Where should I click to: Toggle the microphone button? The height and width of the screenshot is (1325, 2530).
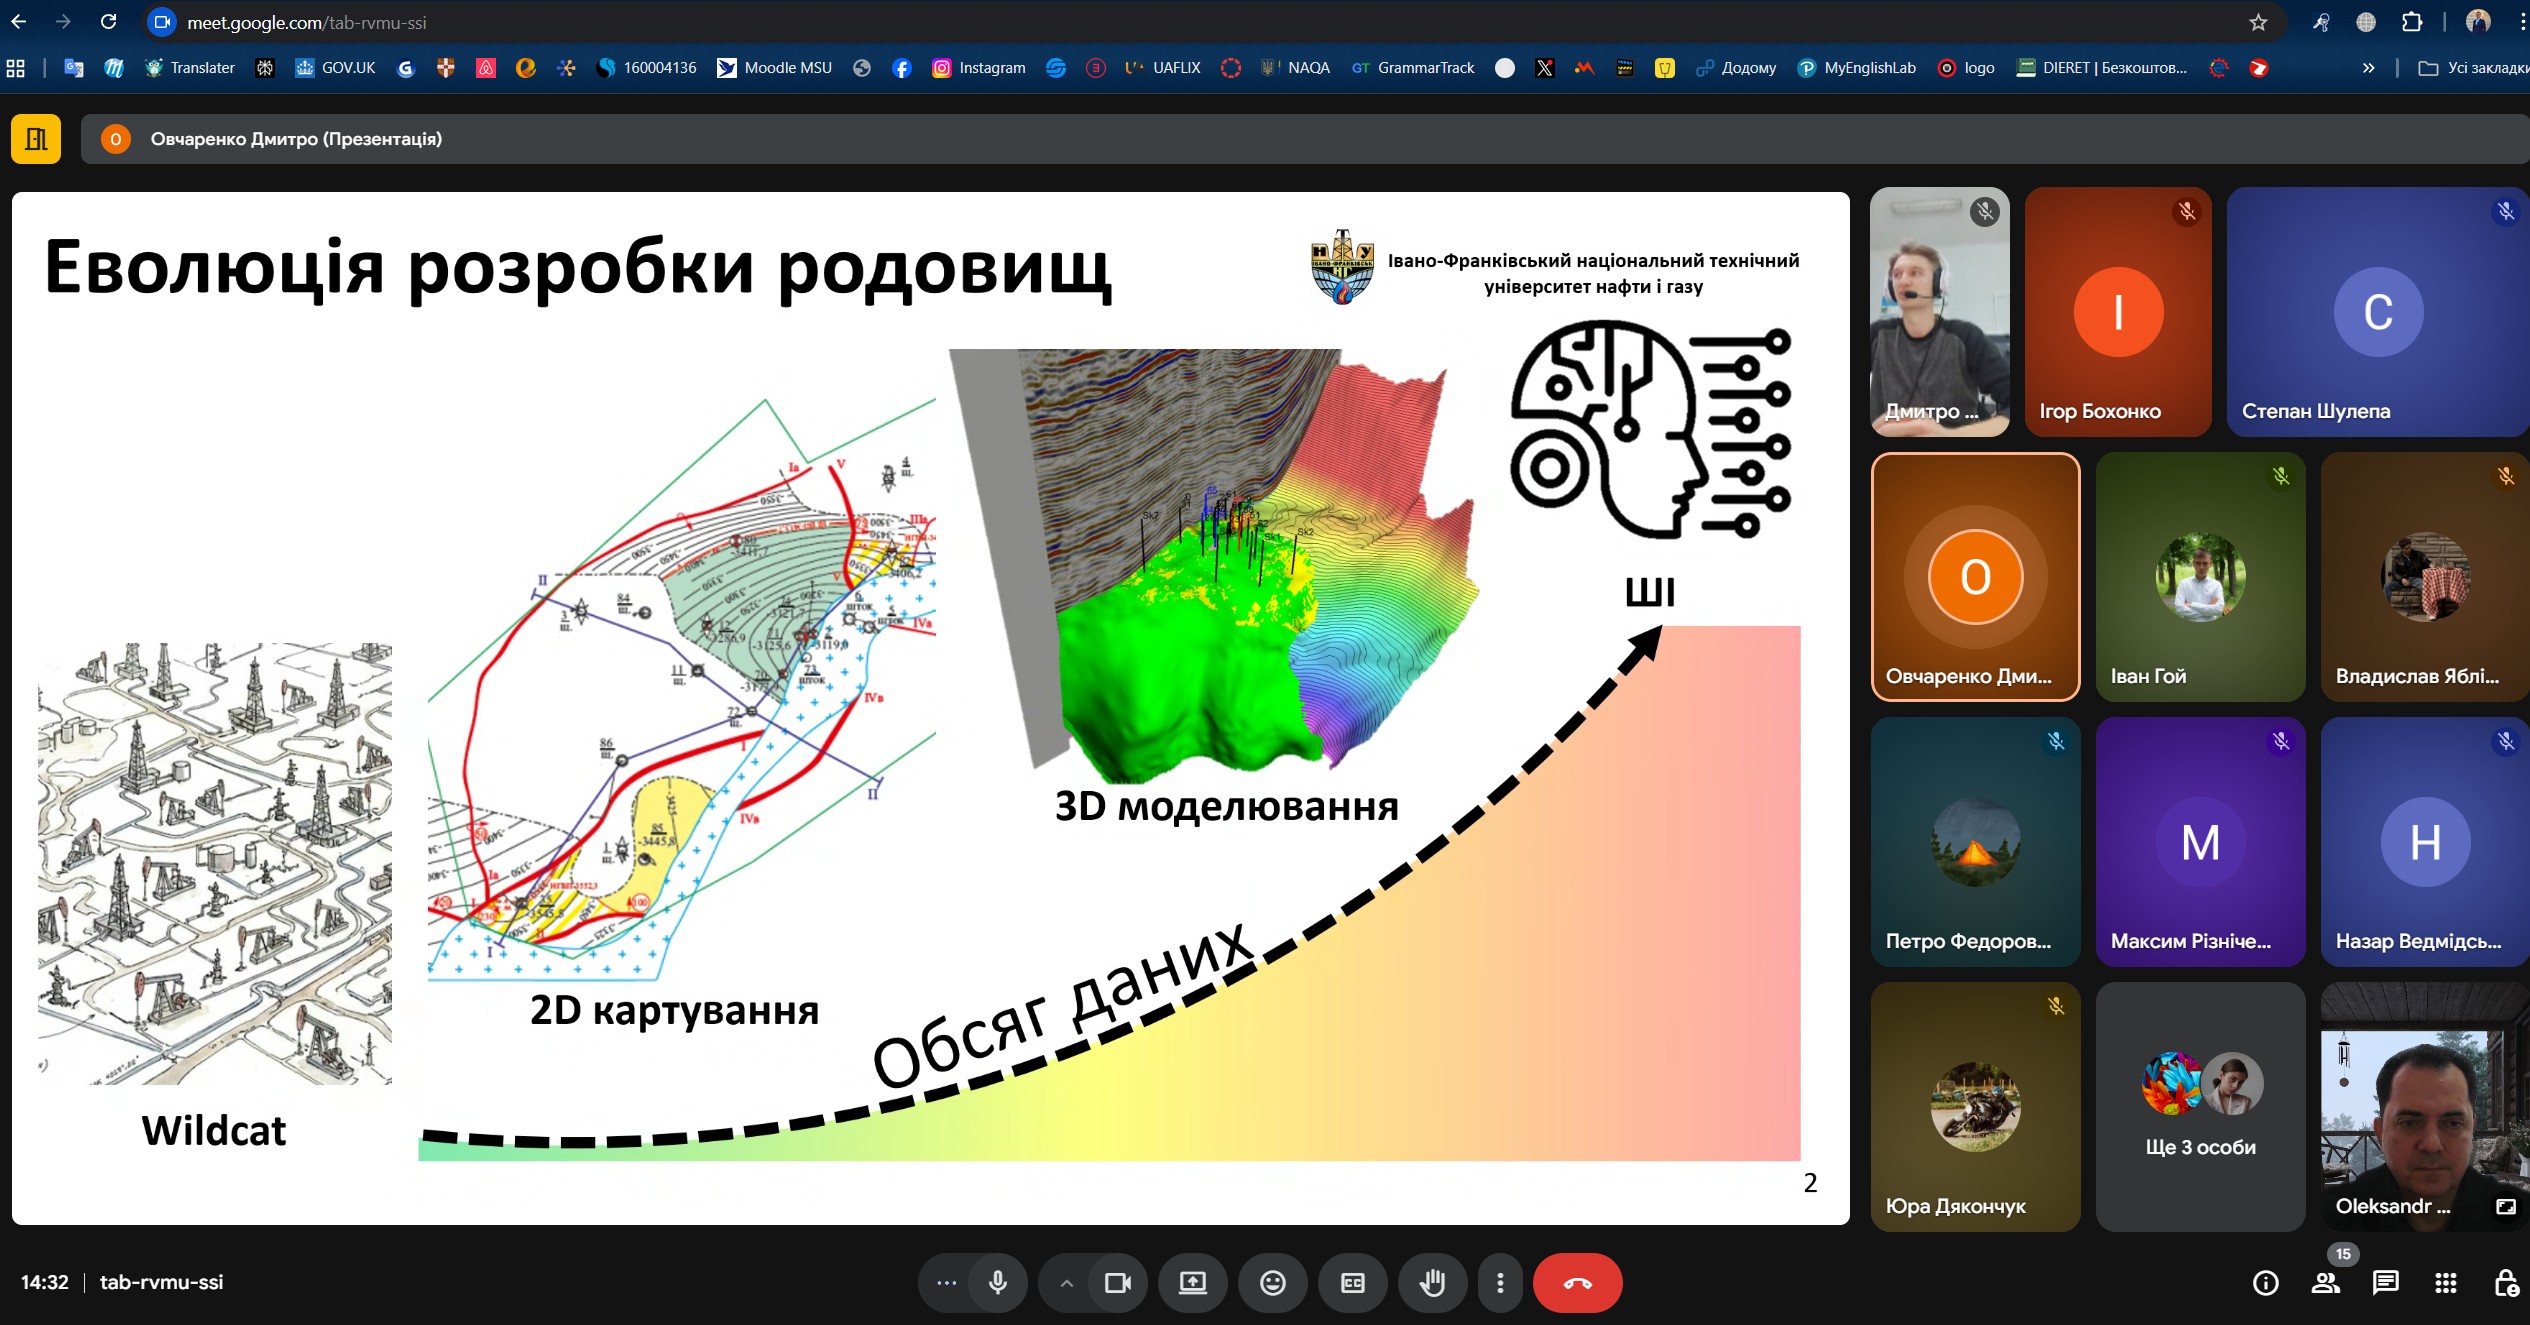click(x=997, y=1283)
